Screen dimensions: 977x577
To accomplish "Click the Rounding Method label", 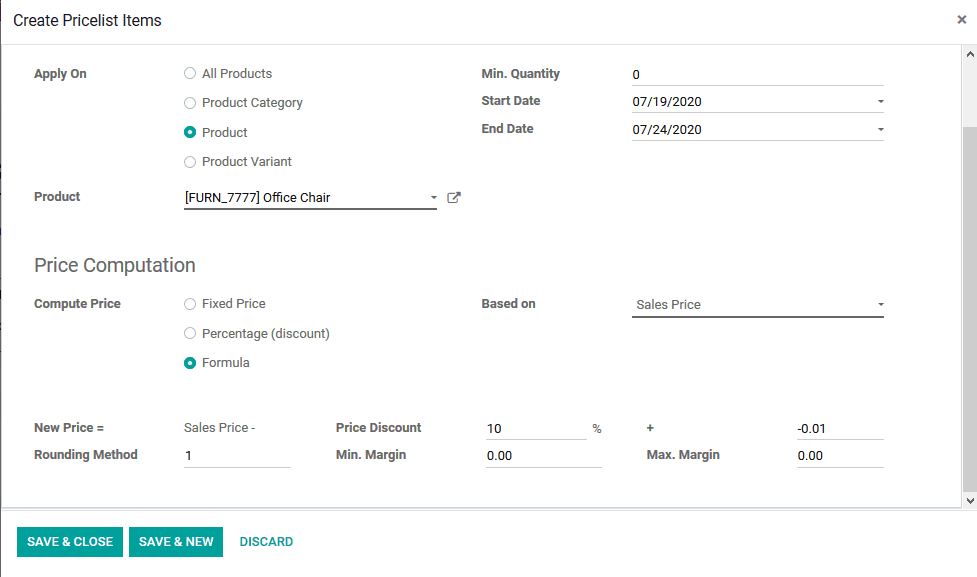I will click(x=86, y=455).
